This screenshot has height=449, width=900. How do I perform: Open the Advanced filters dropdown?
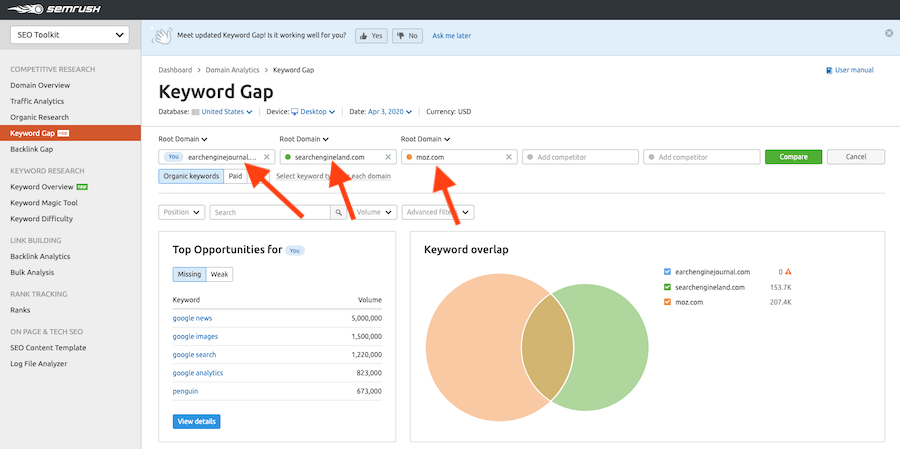click(438, 212)
